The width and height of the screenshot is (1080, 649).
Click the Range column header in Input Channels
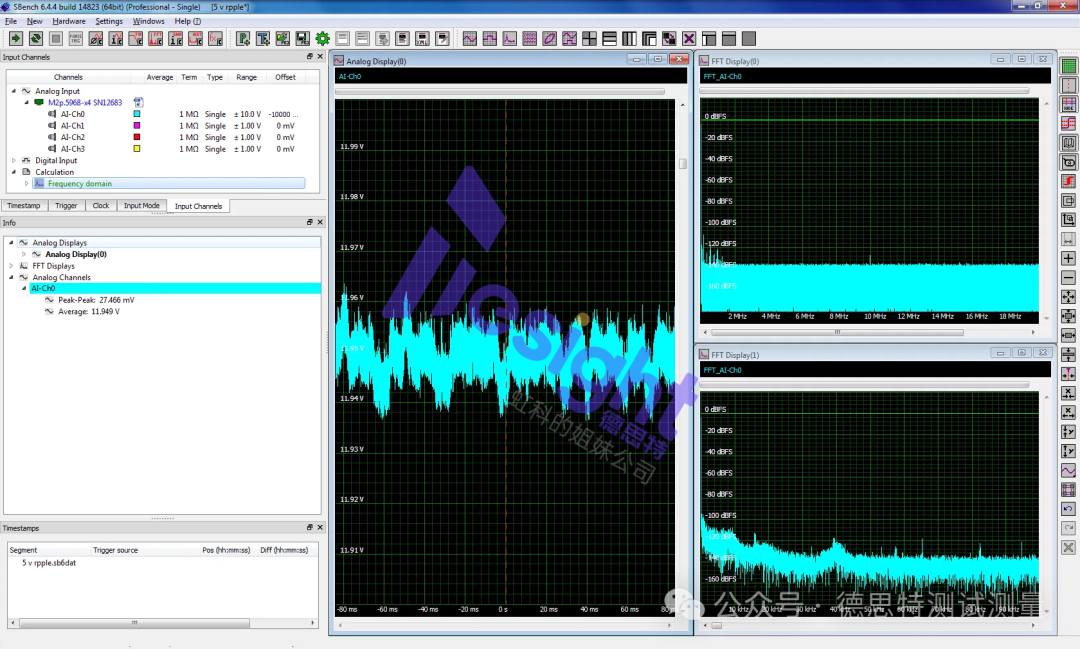247,77
